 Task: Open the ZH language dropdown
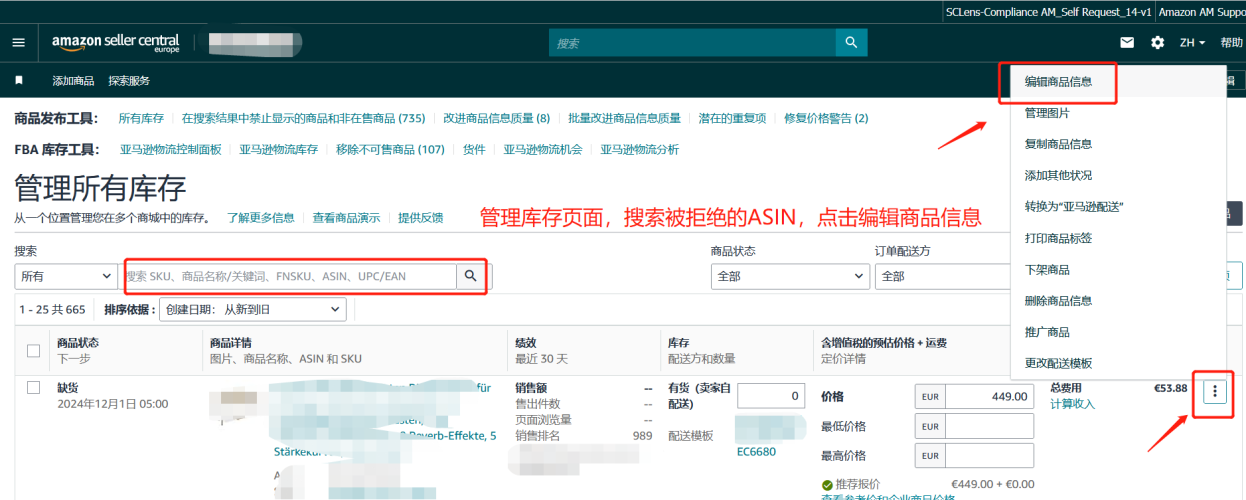click(x=1192, y=43)
